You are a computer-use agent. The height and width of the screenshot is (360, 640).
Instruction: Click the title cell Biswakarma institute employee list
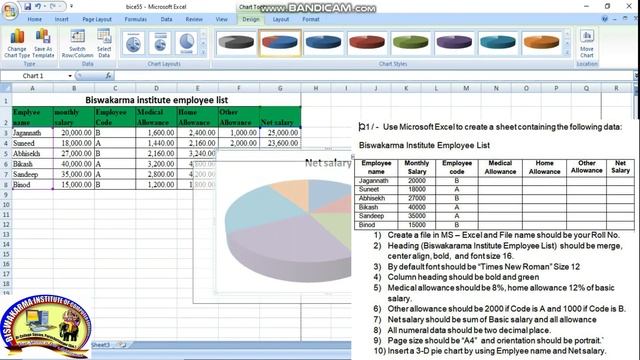(156, 100)
